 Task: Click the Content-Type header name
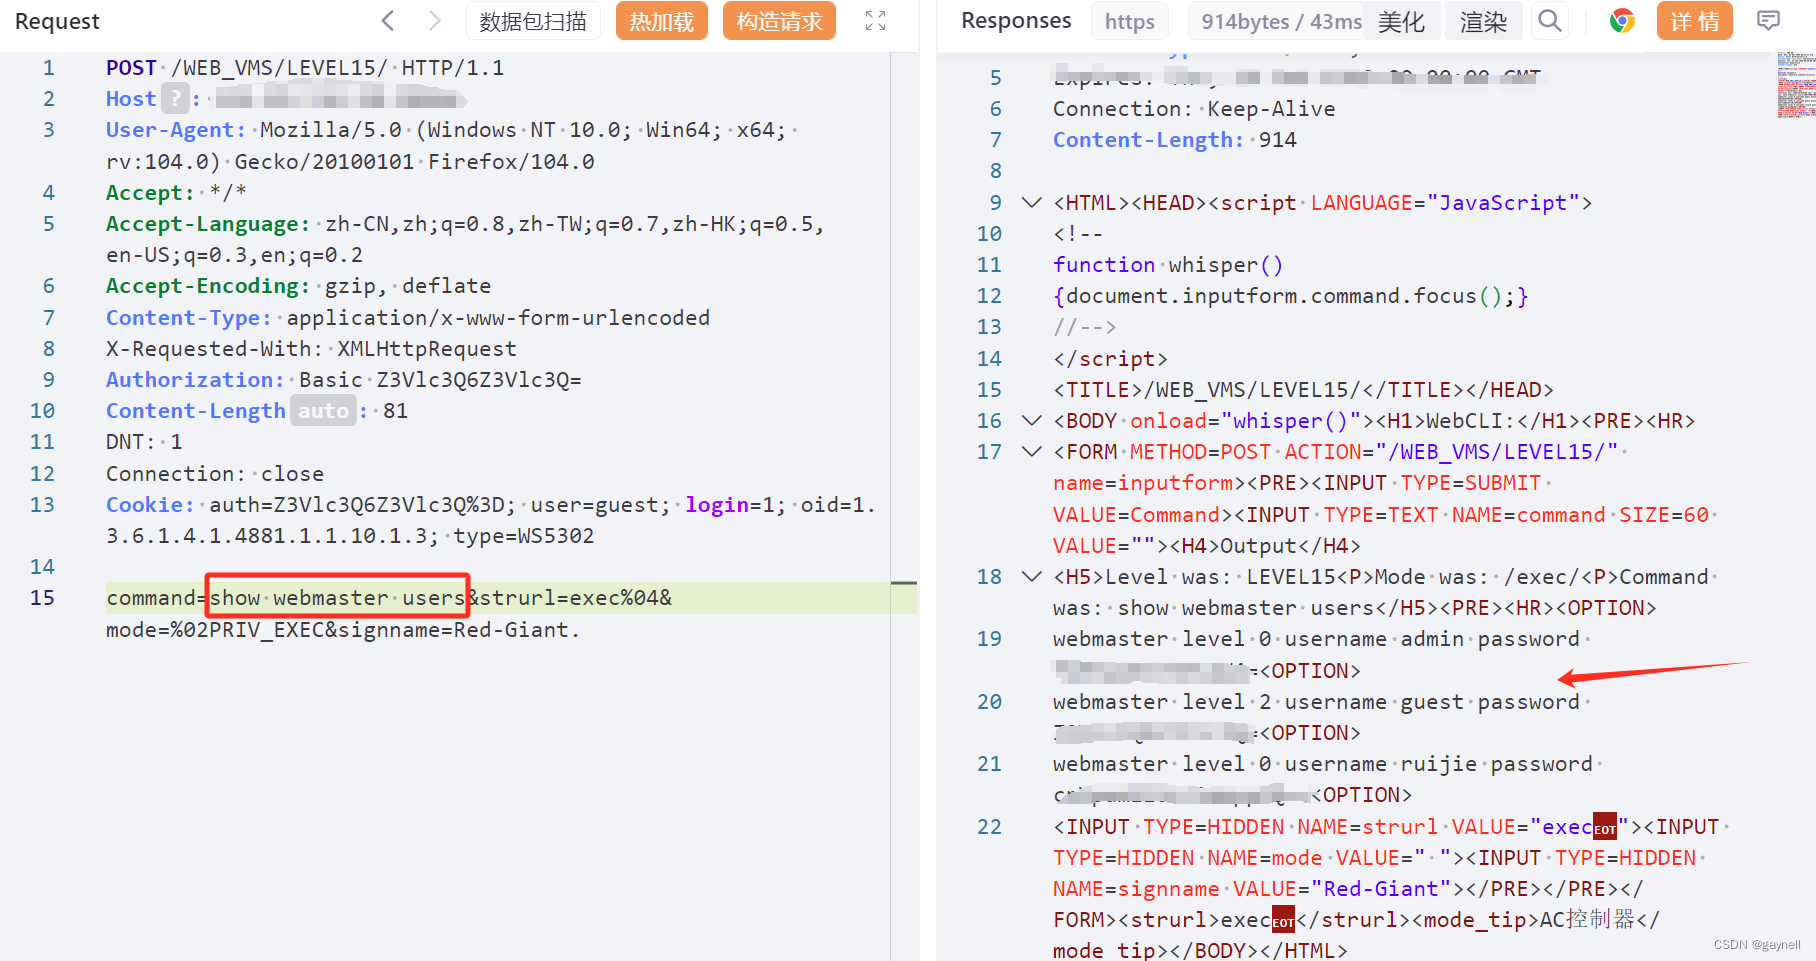189,317
